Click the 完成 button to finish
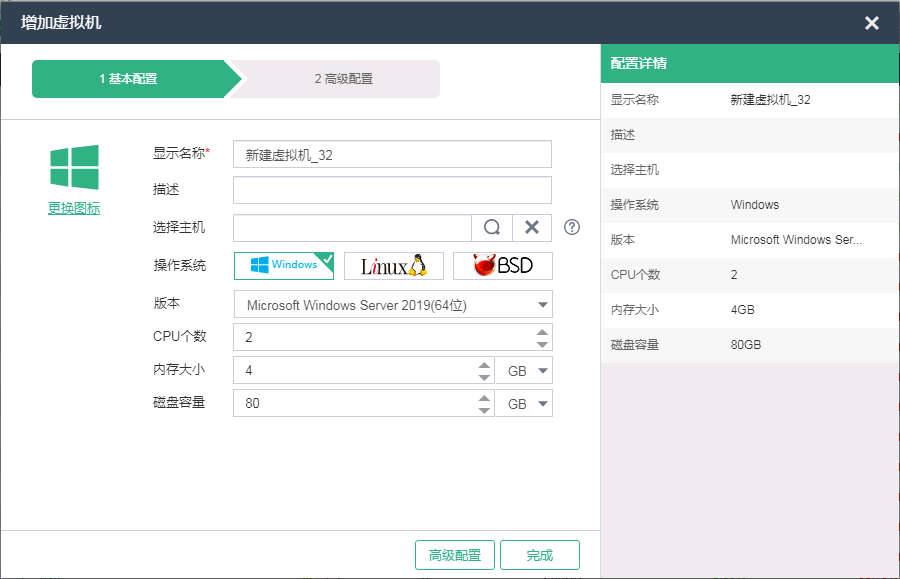The image size is (900, 579). tap(540, 555)
